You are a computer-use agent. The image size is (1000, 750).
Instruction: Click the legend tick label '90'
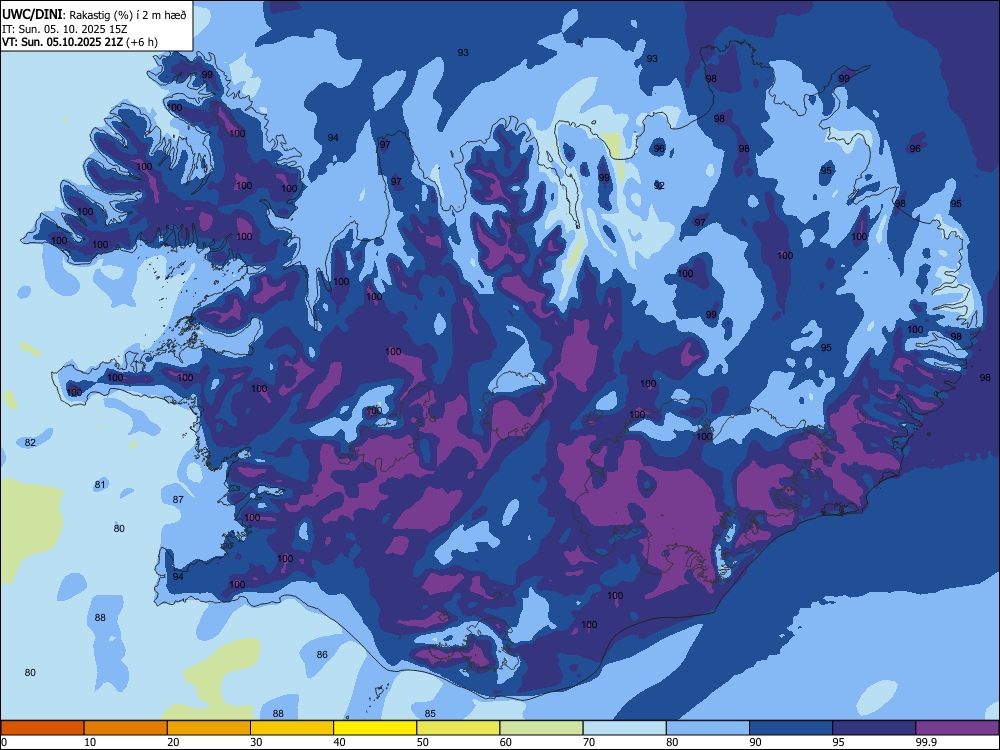coord(755,742)
